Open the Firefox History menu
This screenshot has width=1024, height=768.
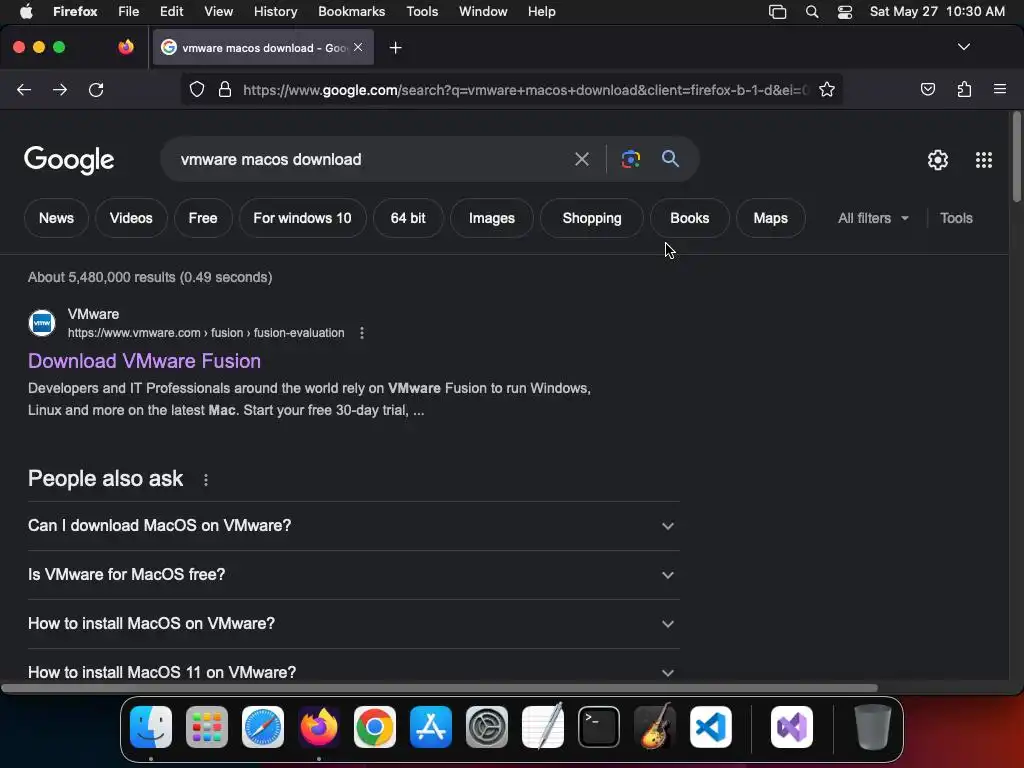click(275, 12)
